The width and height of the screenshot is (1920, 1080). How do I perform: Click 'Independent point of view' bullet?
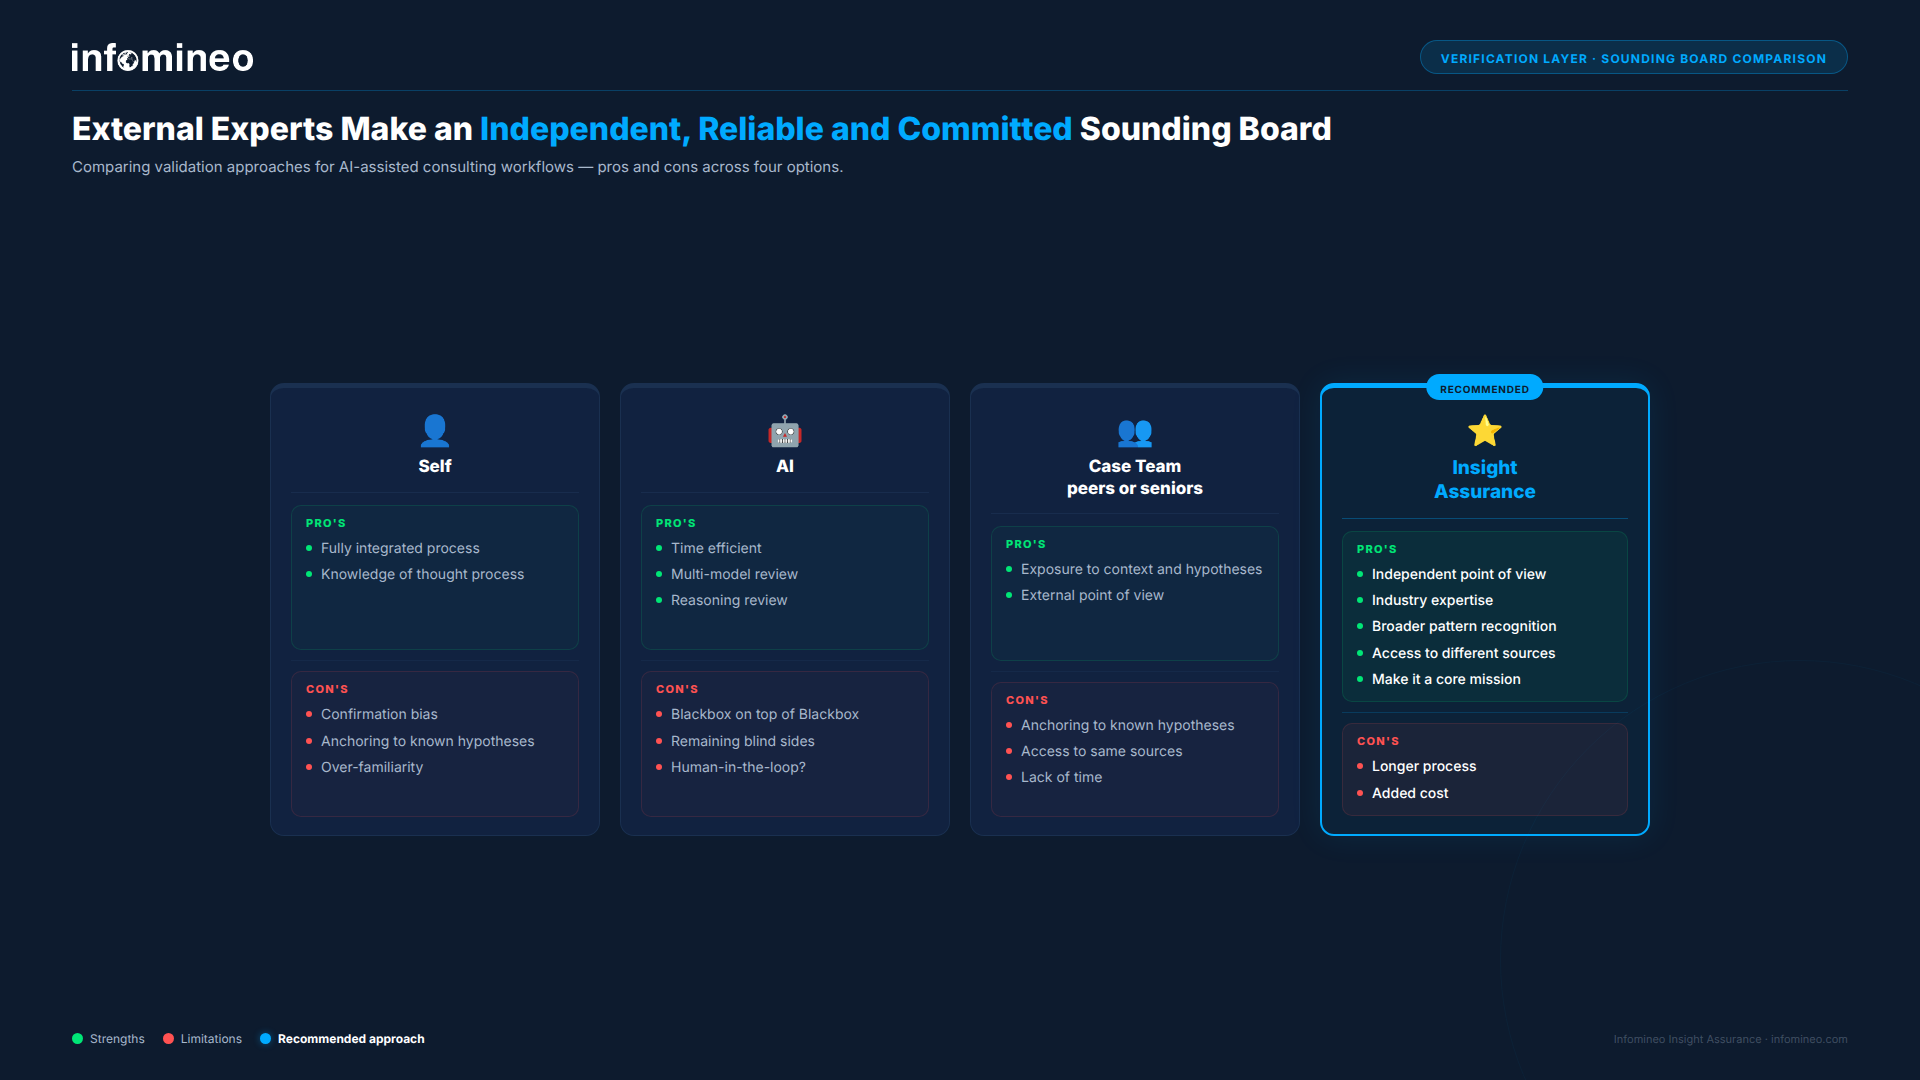1458,574
